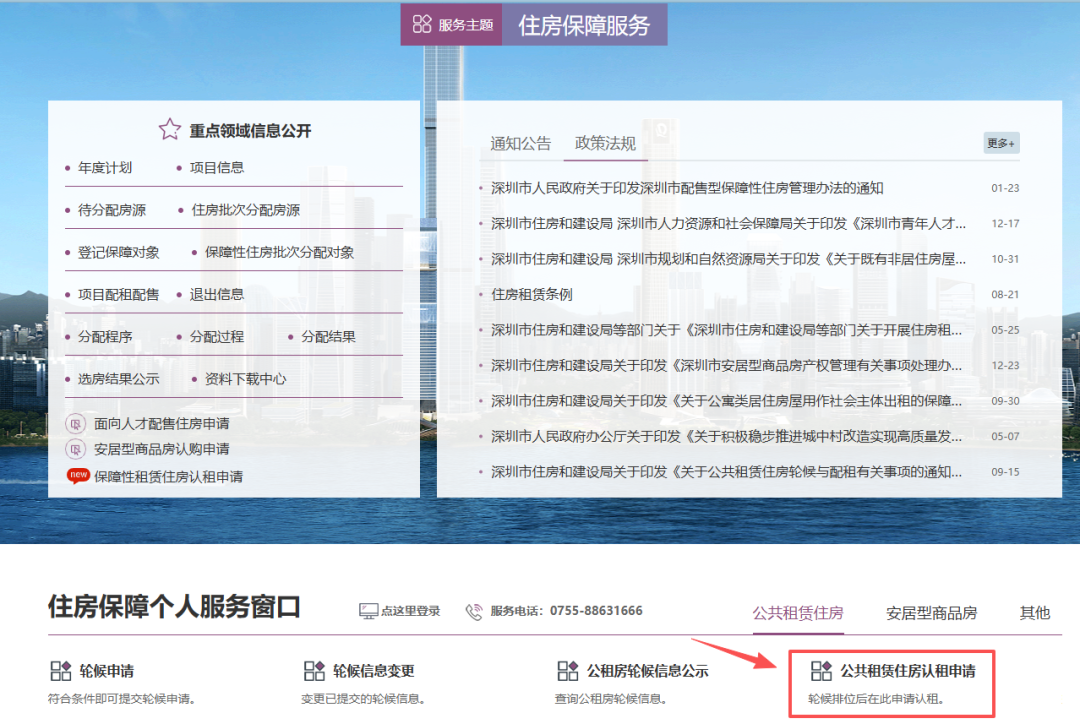The height and width of the screenshot is (724, 1080).
Task: Click the phone number 0755-88631666
Action: tap(596, 610)
